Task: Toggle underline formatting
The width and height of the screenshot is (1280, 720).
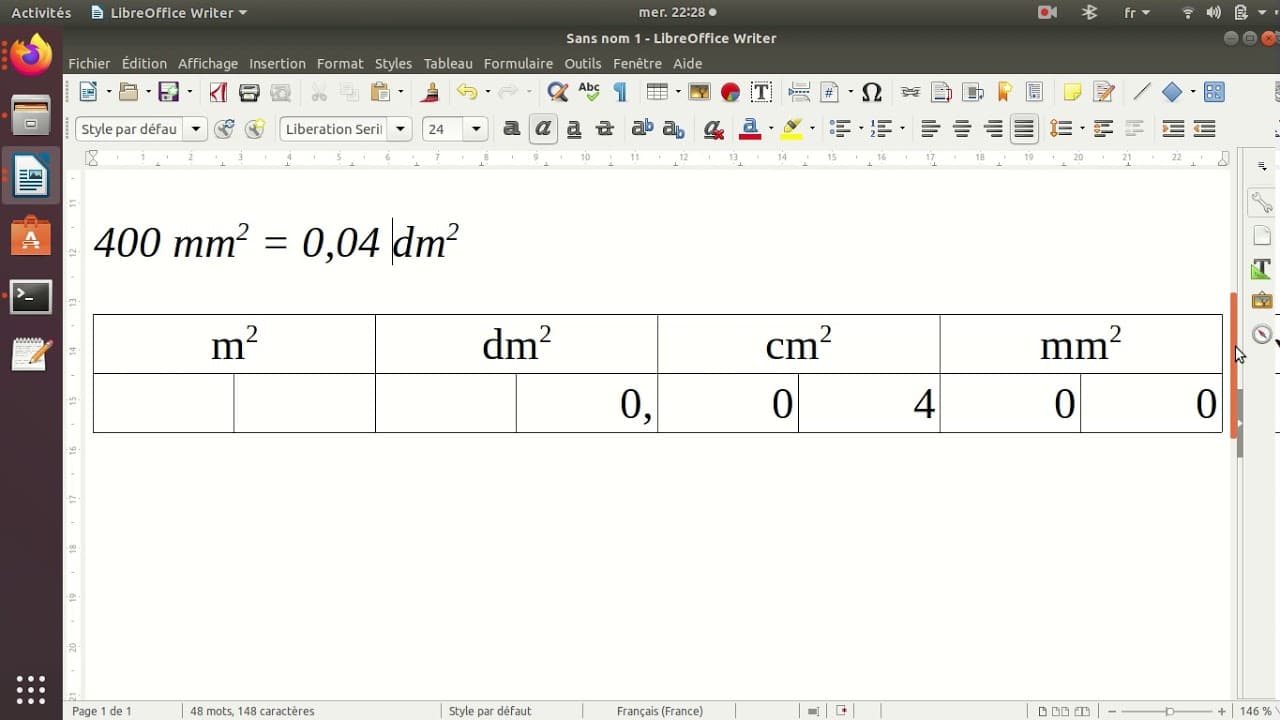Action: pyautogui.click(x=574, y=129)
